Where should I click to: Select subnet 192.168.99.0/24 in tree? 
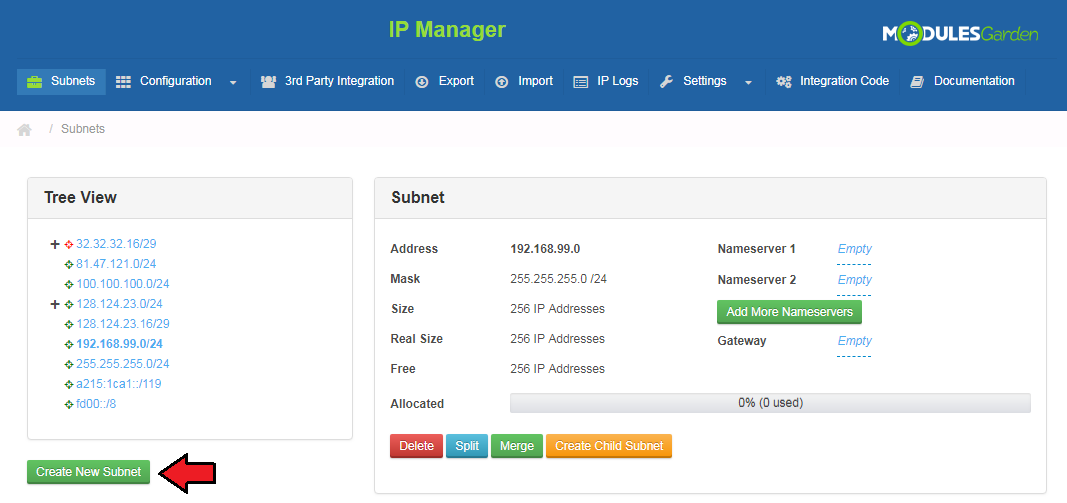click(119, 344)
